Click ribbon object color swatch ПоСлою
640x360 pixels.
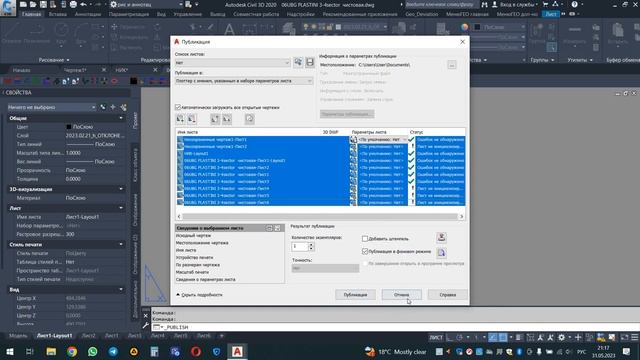point(477,27)
